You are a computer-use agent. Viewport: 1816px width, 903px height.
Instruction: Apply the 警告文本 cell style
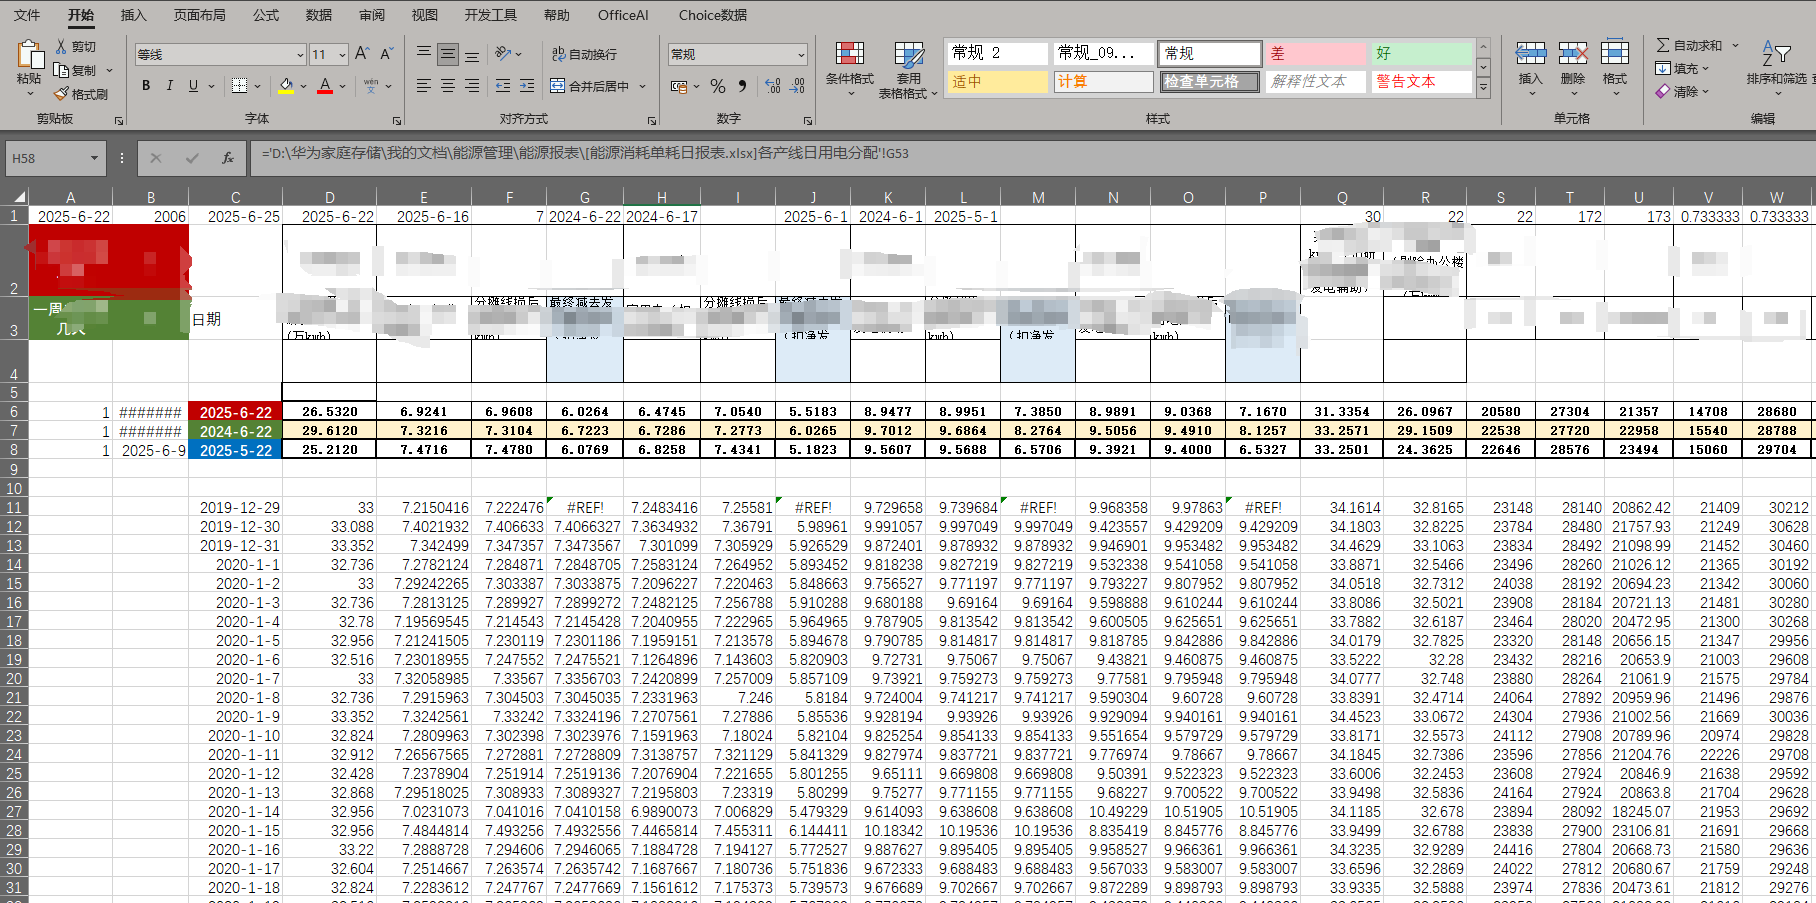[x=1420, y=81]
